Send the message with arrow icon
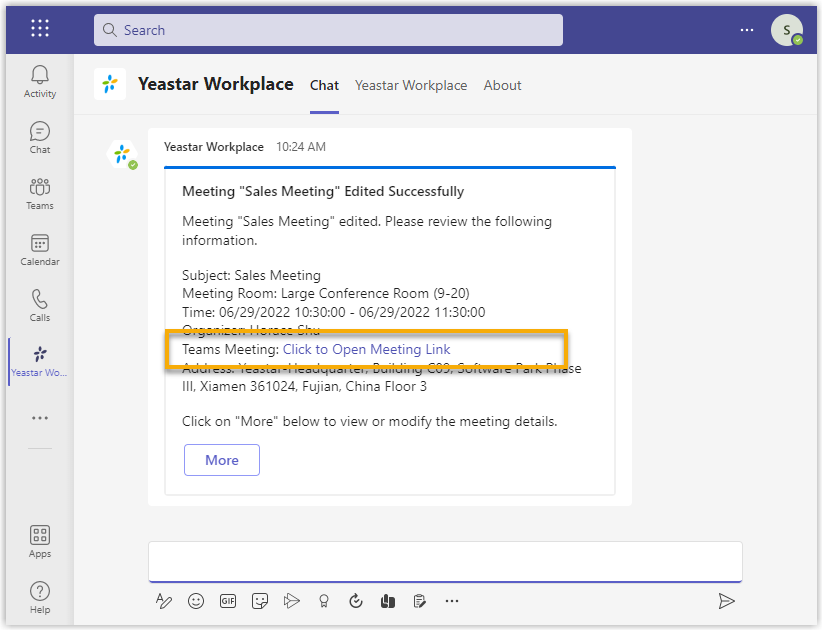 [727, 601]
